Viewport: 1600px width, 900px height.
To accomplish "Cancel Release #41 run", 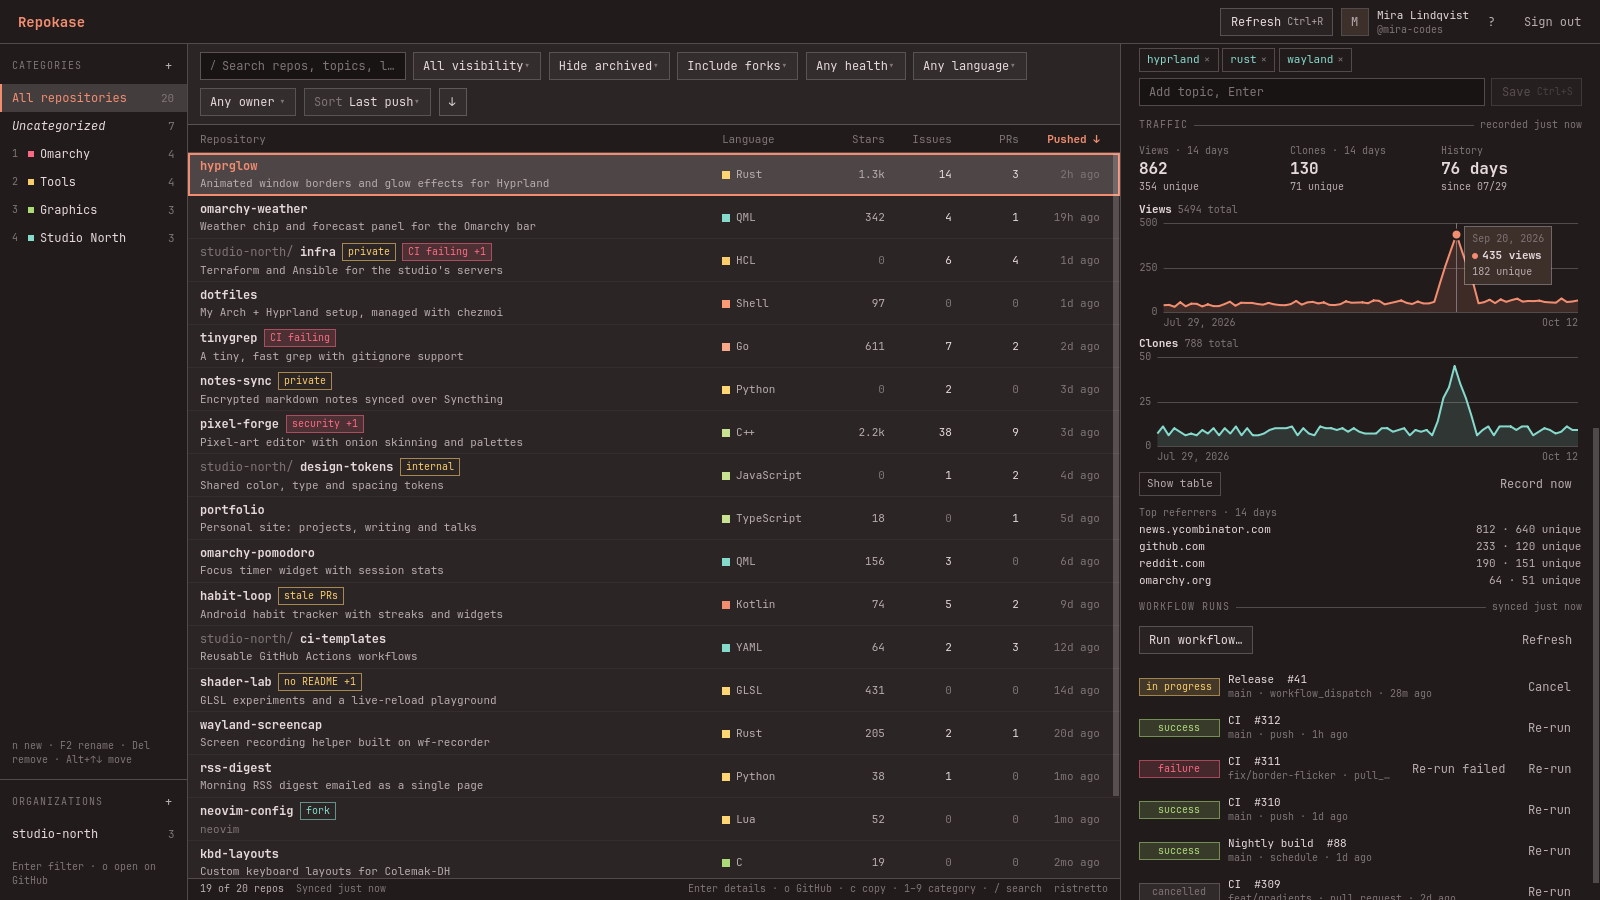I will pos(1549,687).
